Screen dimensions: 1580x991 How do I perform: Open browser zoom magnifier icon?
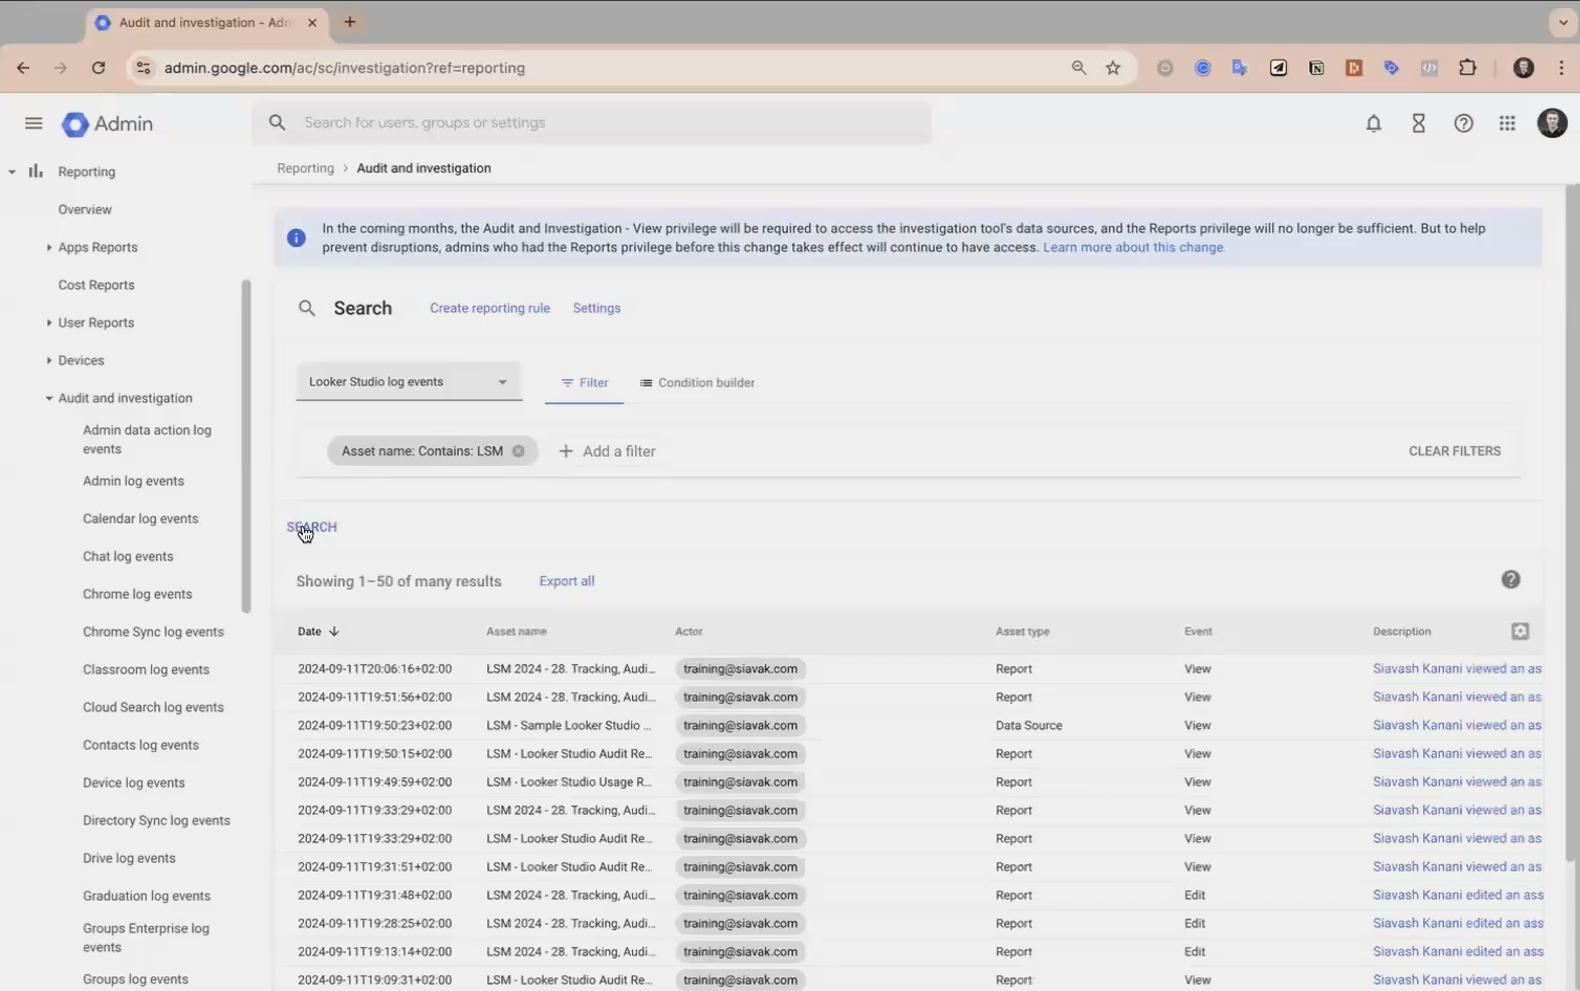point(1078,68)
